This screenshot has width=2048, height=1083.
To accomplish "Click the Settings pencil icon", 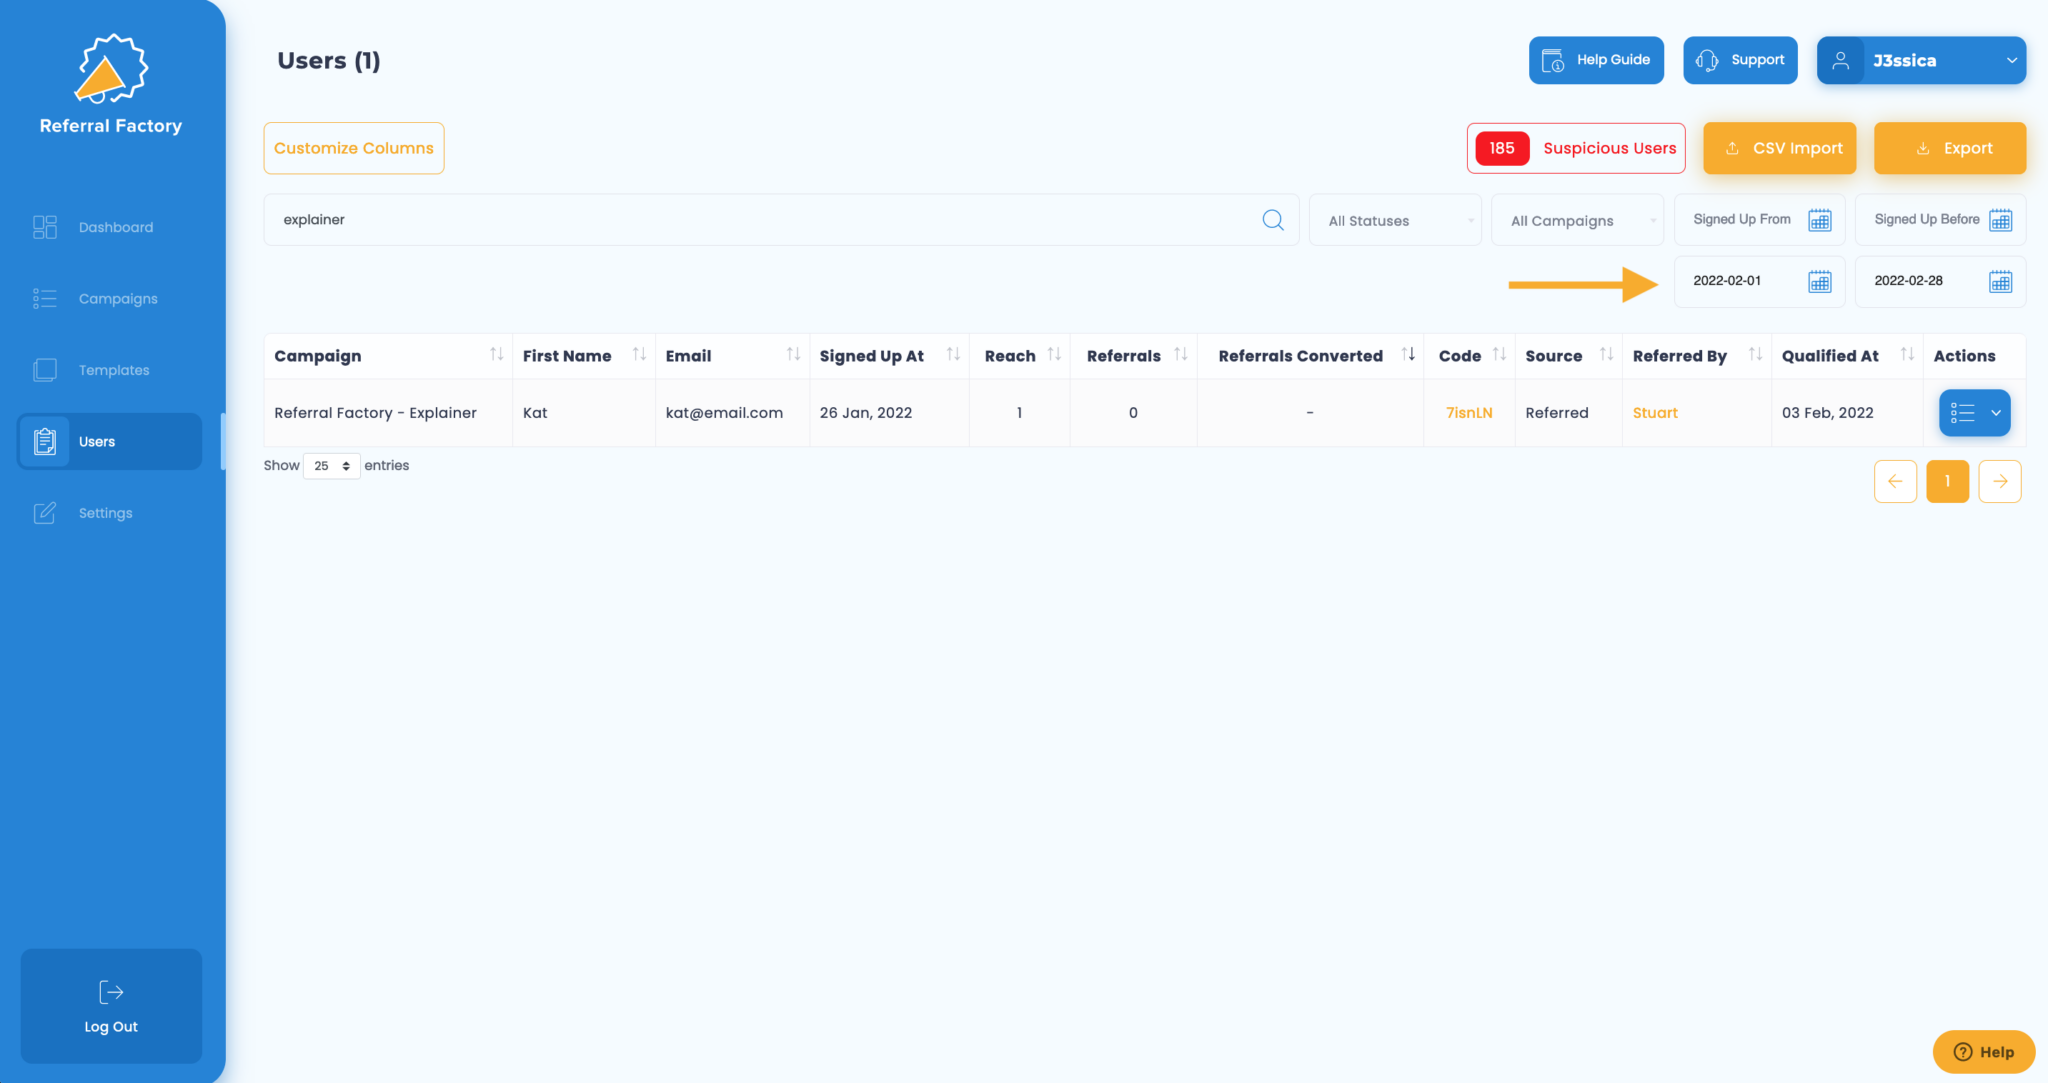I will (x=45, y=513).
